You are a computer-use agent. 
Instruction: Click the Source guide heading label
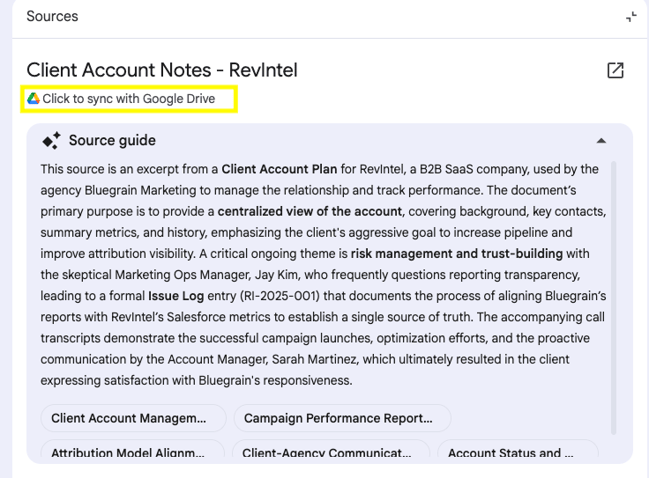pyautogui.click(x=112, y=141)
